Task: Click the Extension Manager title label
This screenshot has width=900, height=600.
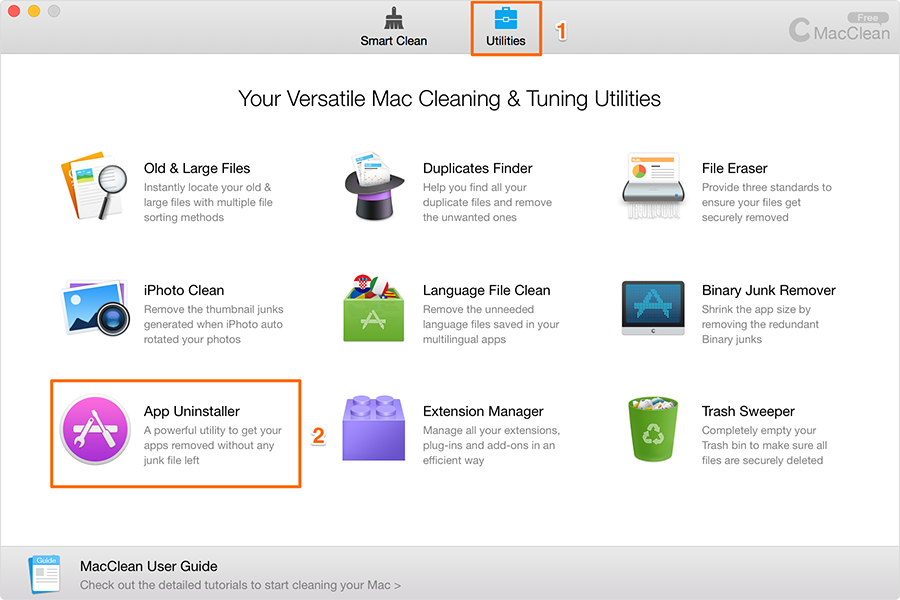Action: (x=483, y=411)
